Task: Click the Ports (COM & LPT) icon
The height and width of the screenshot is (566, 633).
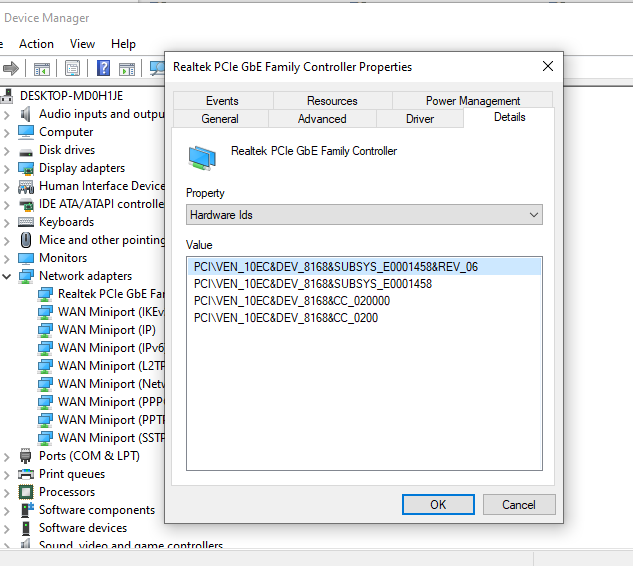Action: coord(25,456)
